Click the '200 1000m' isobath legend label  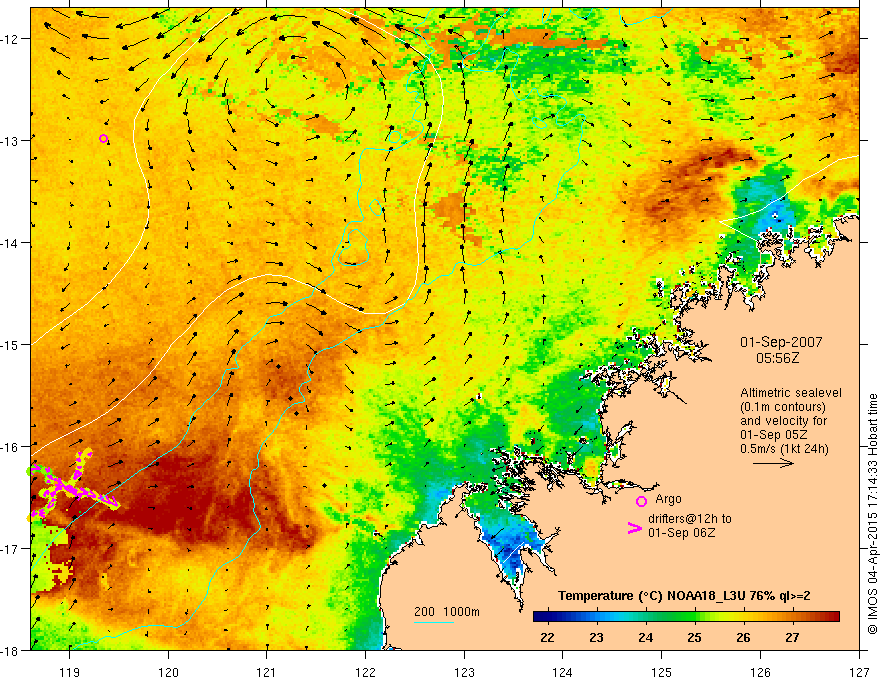447,612
